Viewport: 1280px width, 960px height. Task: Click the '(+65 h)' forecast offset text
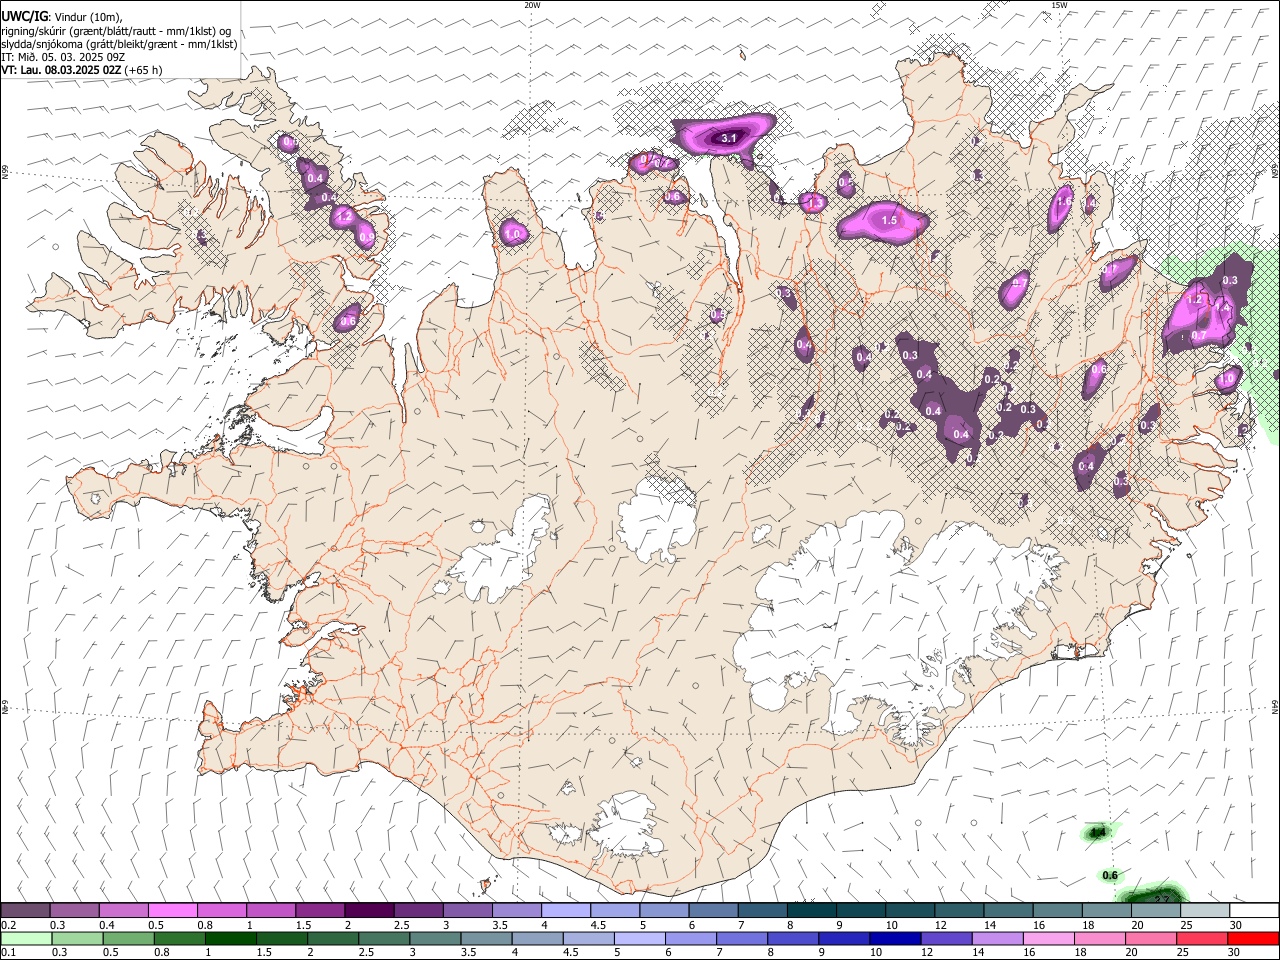(144, 70)
